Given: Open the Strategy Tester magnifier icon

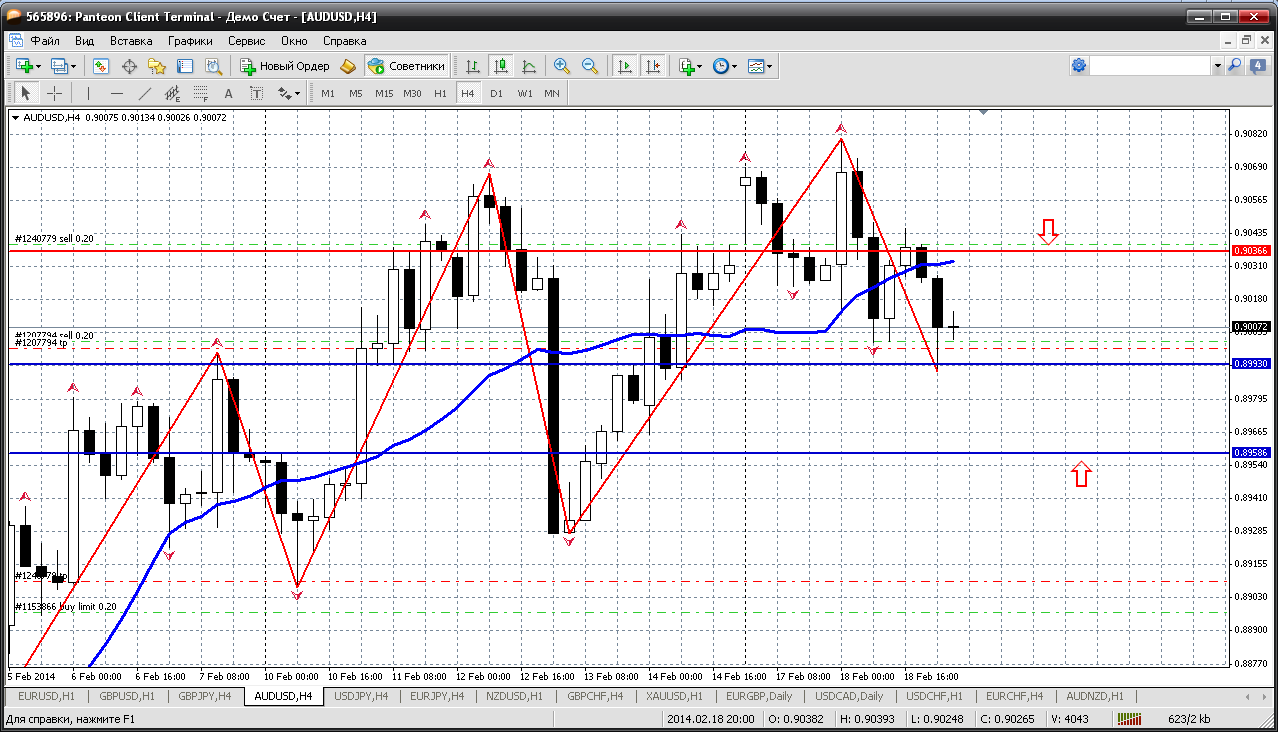Looking at the screenshot, I should (x=213, y=66).
